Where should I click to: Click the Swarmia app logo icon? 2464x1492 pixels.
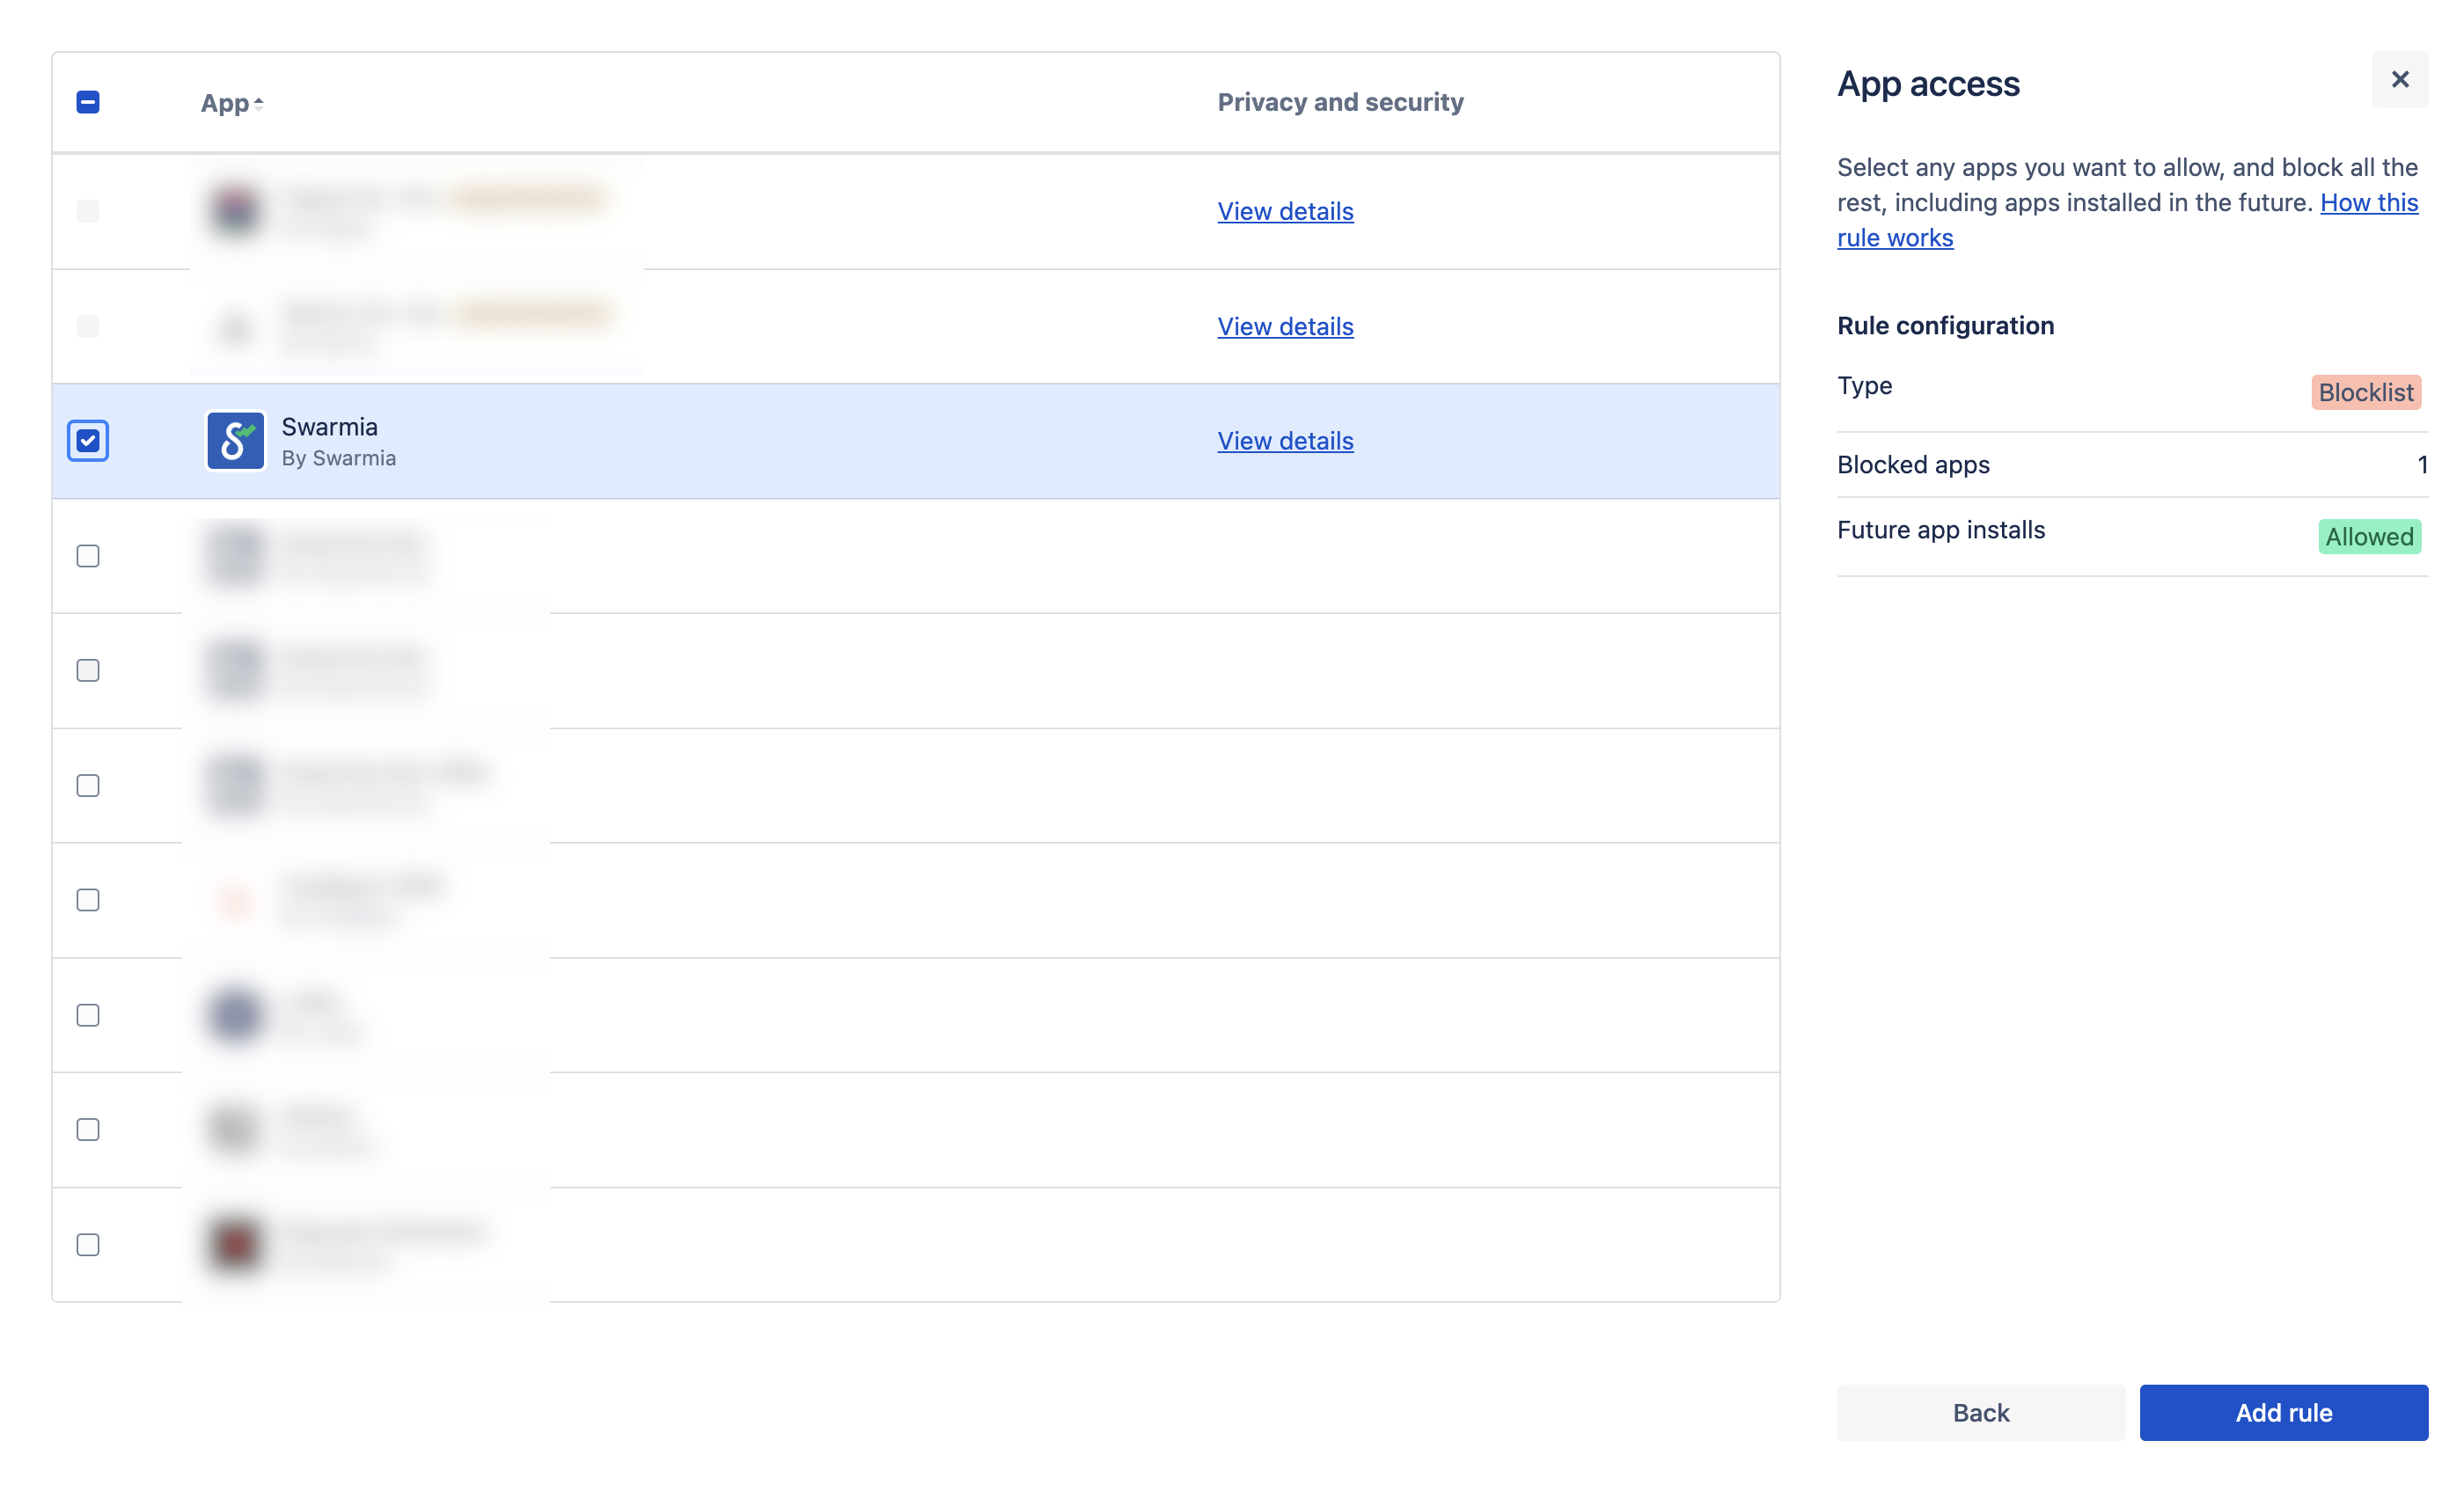click(x=235, y=441)
